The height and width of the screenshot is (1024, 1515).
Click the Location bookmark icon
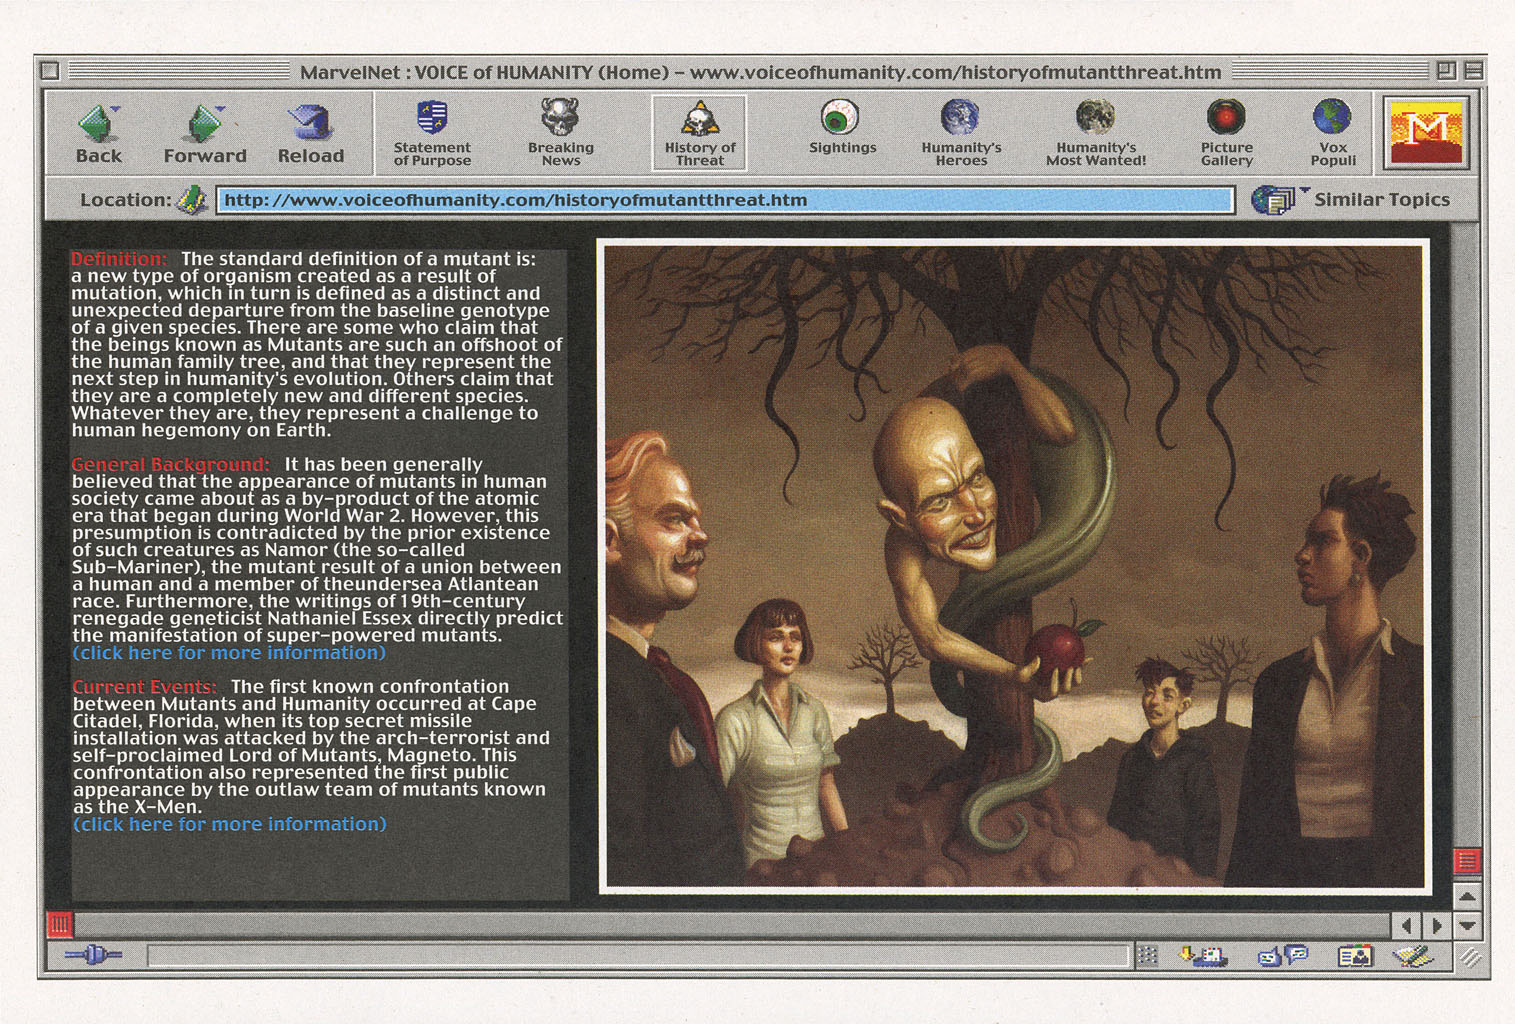tap(192, 199)
